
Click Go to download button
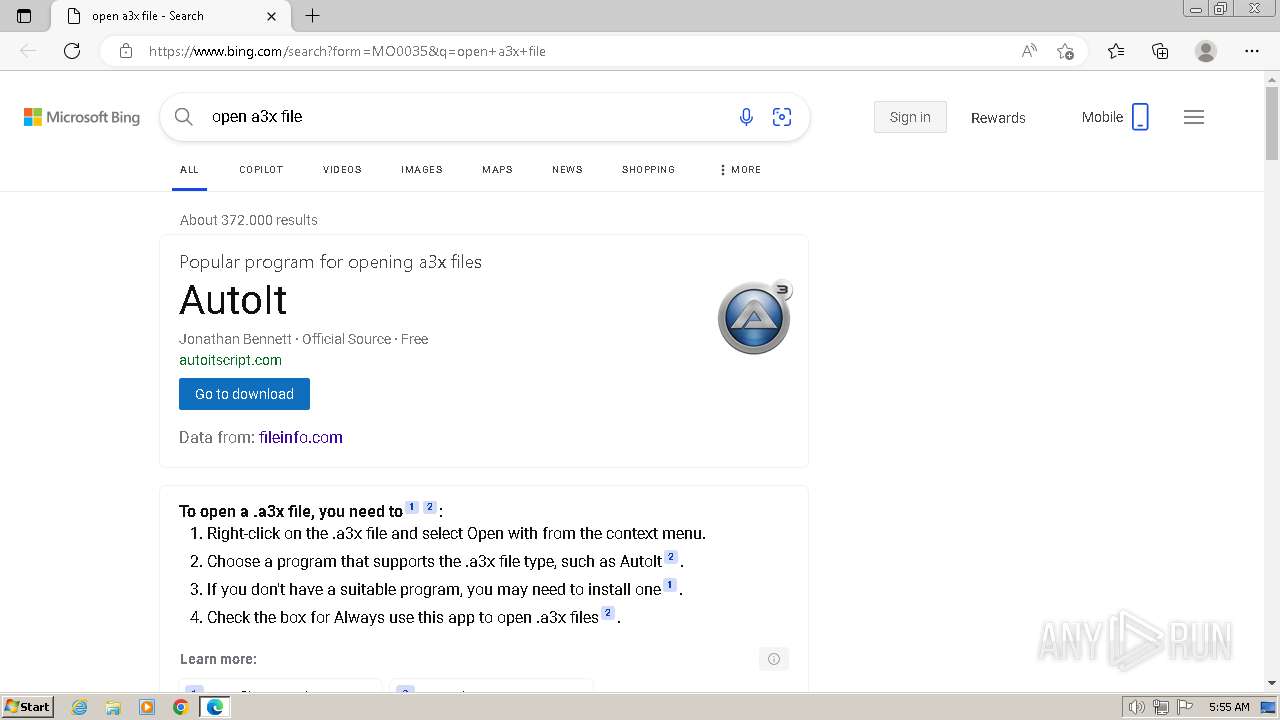coord(244,394)
